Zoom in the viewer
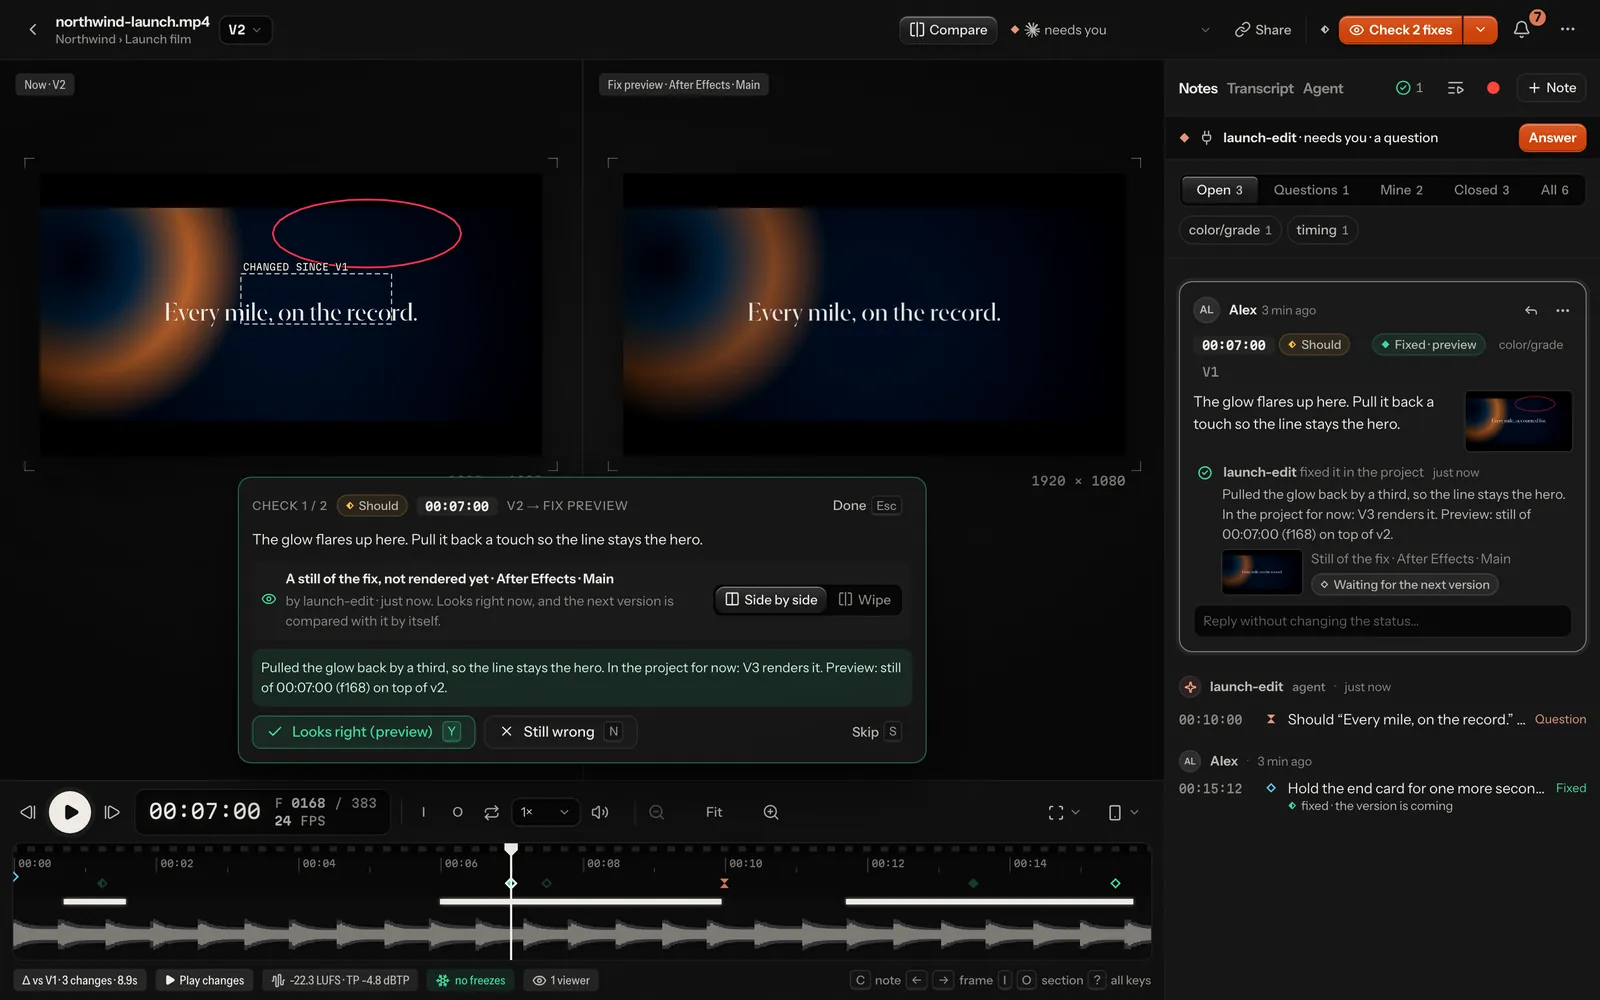This screenshot has height=1000, width=1600. (771, 812)
